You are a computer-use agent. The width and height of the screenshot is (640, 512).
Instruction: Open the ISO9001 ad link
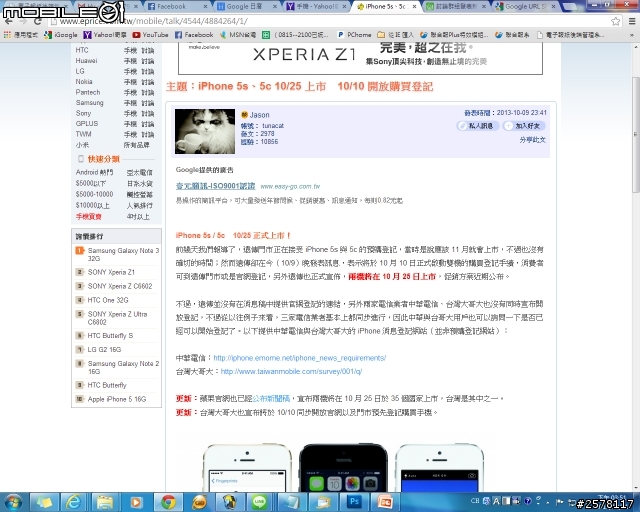216,186
